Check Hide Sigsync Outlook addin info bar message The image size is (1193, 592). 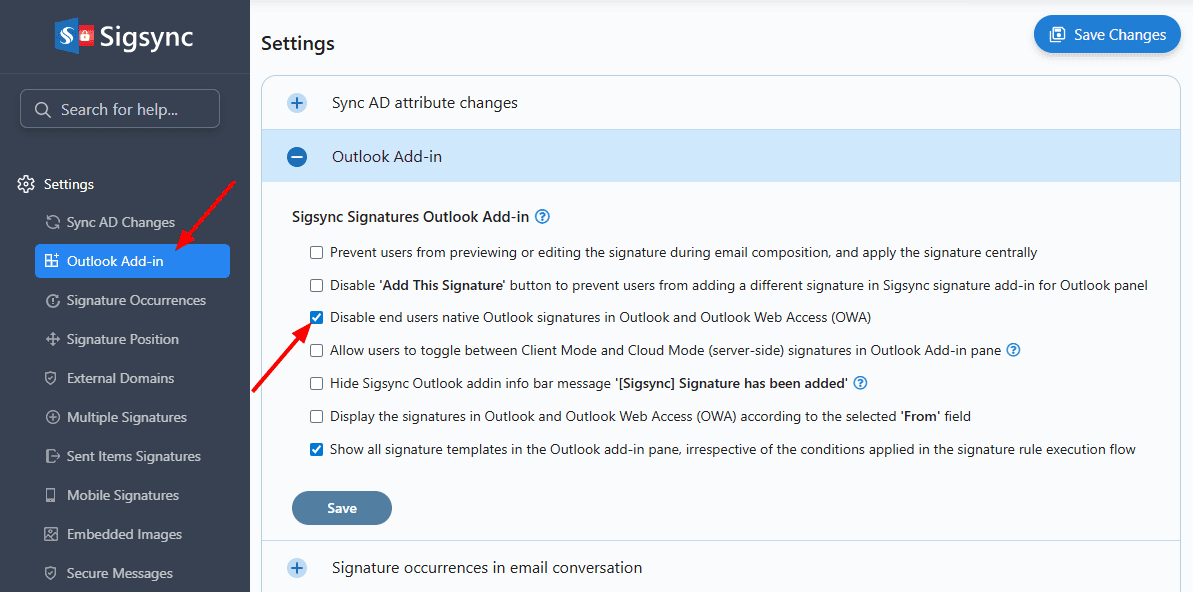[x=316, y=383]
